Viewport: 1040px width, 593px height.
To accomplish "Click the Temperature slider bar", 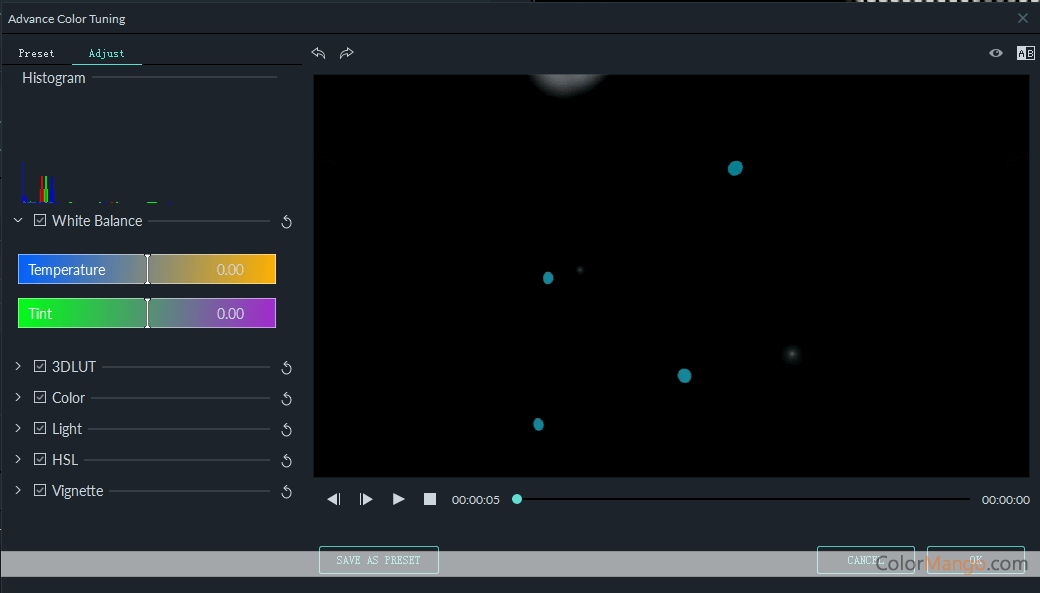I will [147, 270].
